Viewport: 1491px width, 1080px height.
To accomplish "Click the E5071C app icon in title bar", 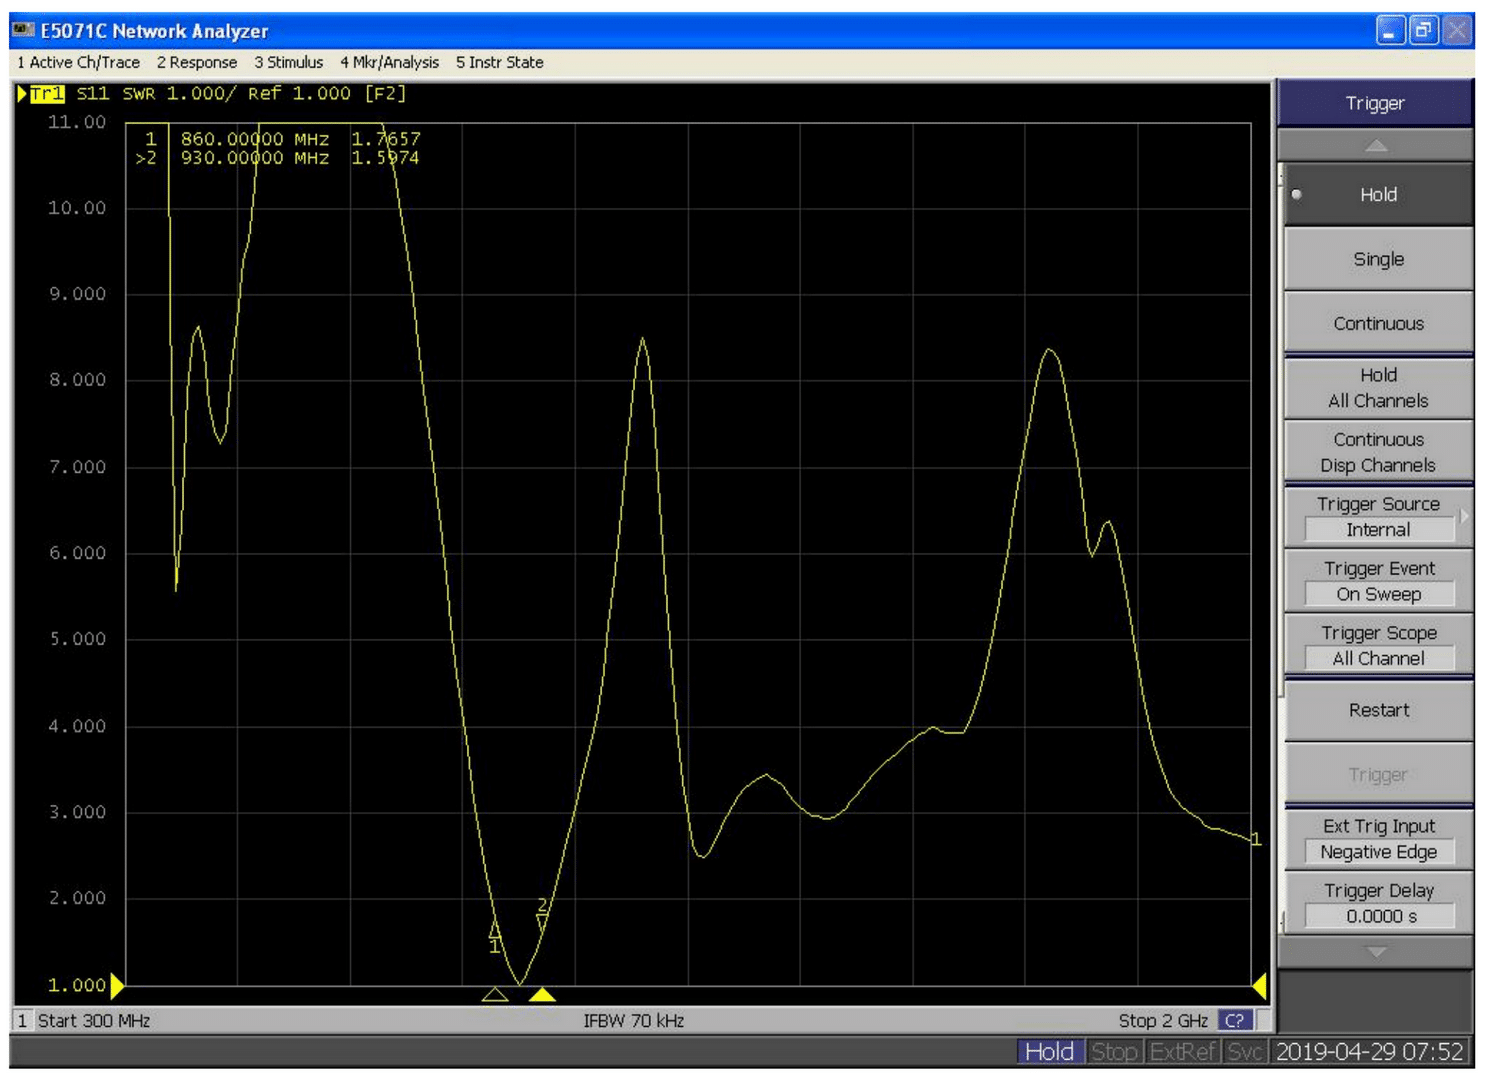I will point(23,30).
